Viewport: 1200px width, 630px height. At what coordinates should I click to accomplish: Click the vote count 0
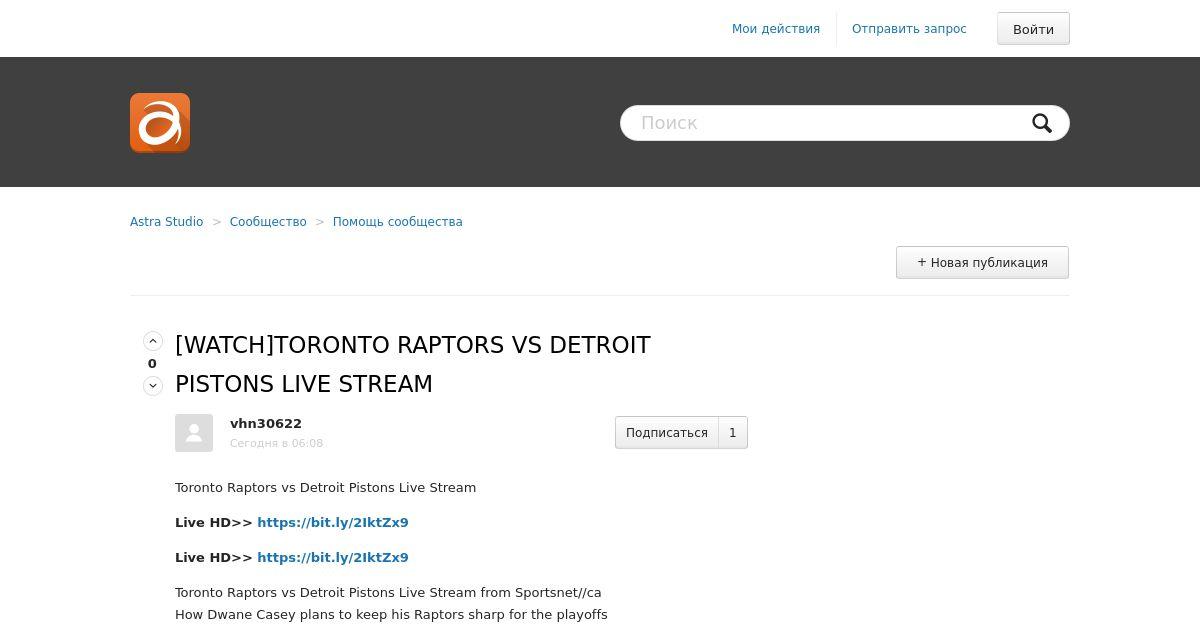[152, 364]
